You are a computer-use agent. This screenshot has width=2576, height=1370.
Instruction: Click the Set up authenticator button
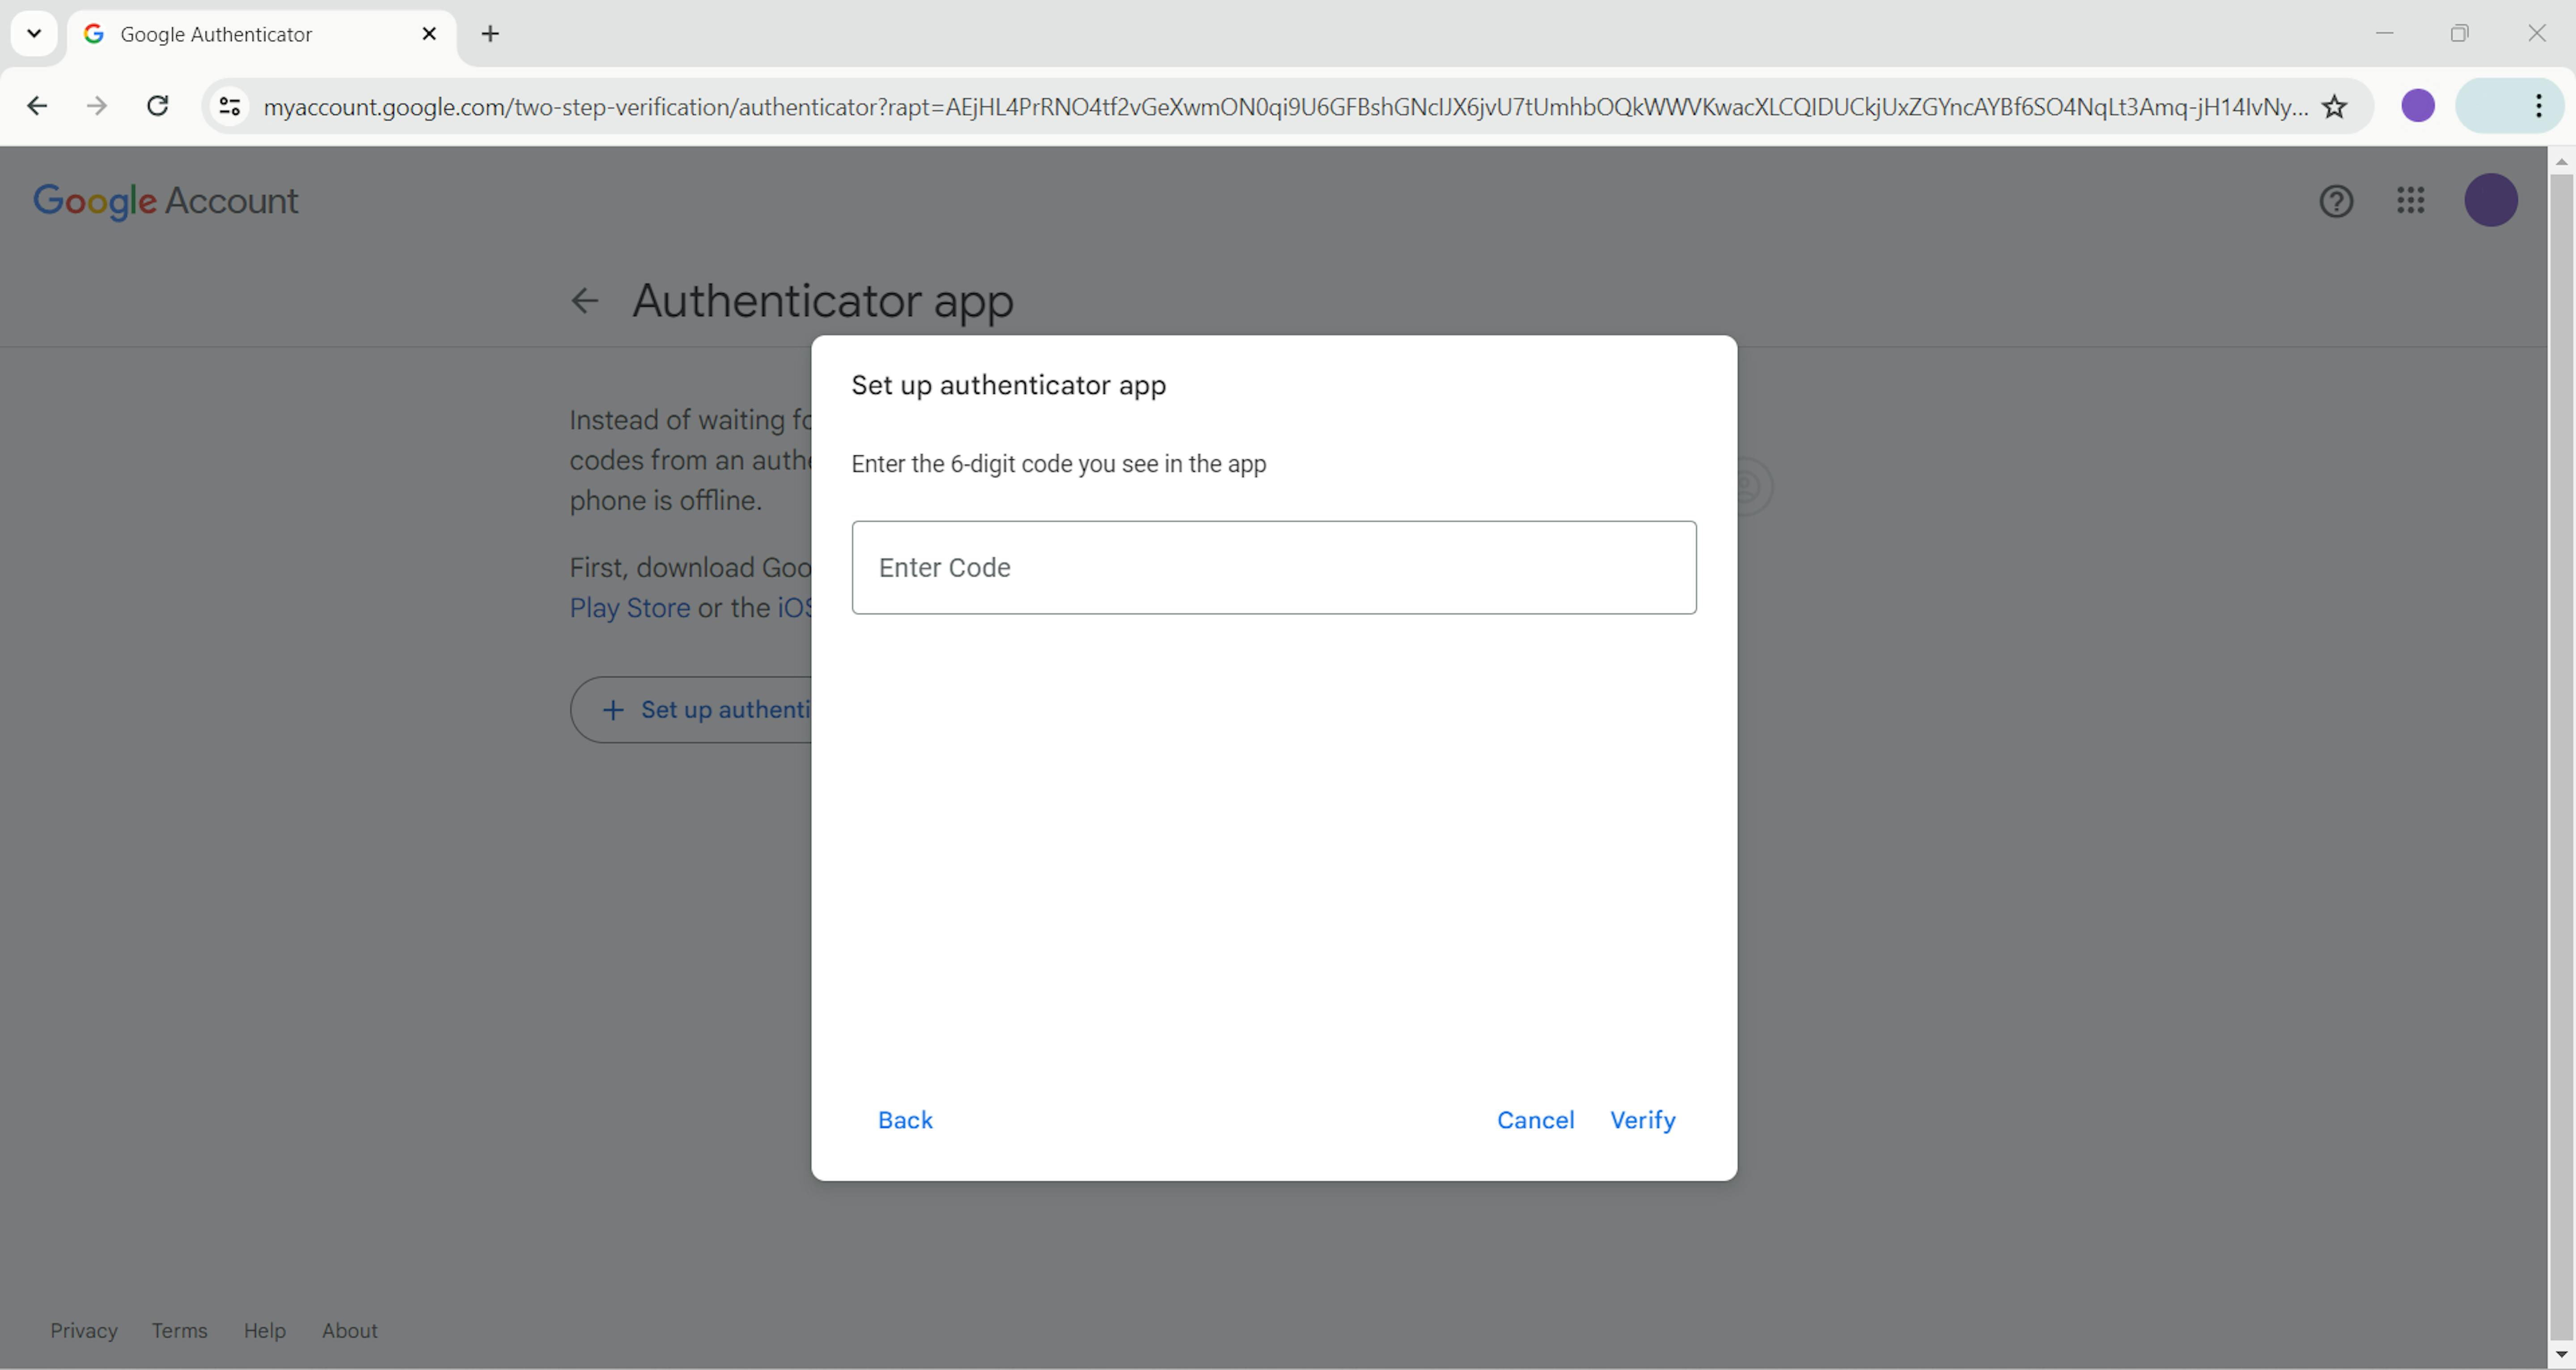(x=692, y=710)
